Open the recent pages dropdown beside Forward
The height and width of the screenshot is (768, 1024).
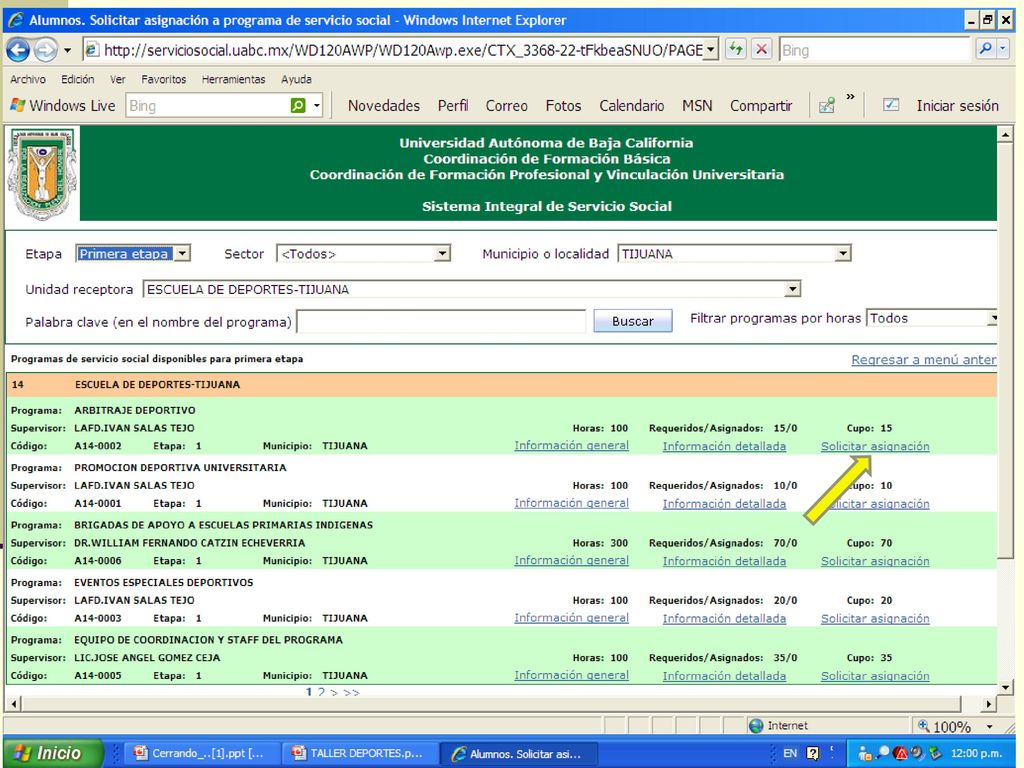click(x=67, y=50)
